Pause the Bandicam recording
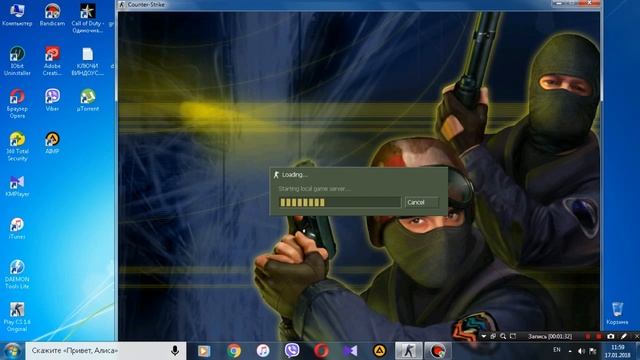 pyautogui.click(x=587, y=336)
